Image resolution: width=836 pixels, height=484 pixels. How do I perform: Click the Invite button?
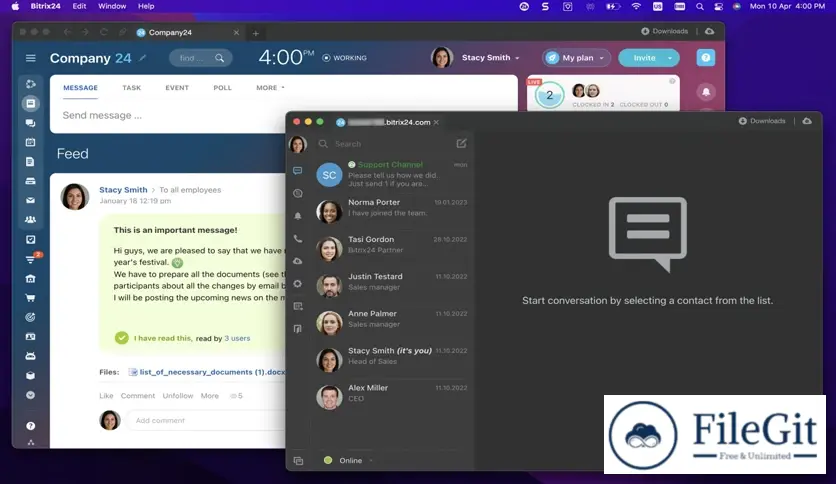point(644,58)
